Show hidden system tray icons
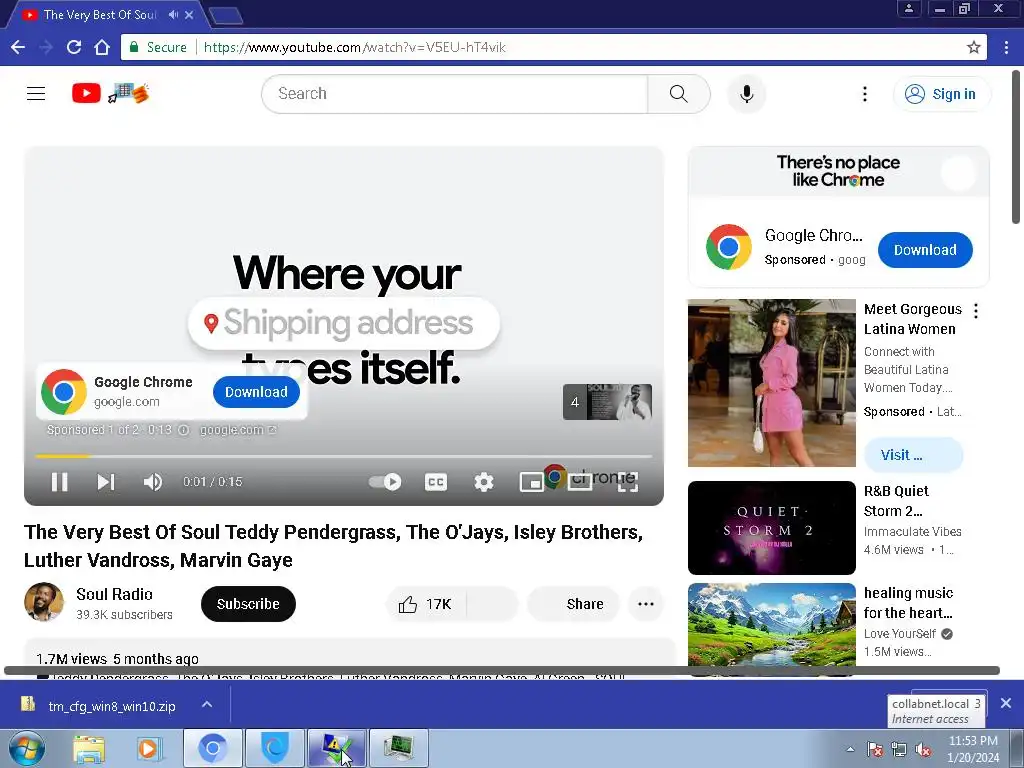The height and width of the screenshot is (768, 1024). pos(850,749)
